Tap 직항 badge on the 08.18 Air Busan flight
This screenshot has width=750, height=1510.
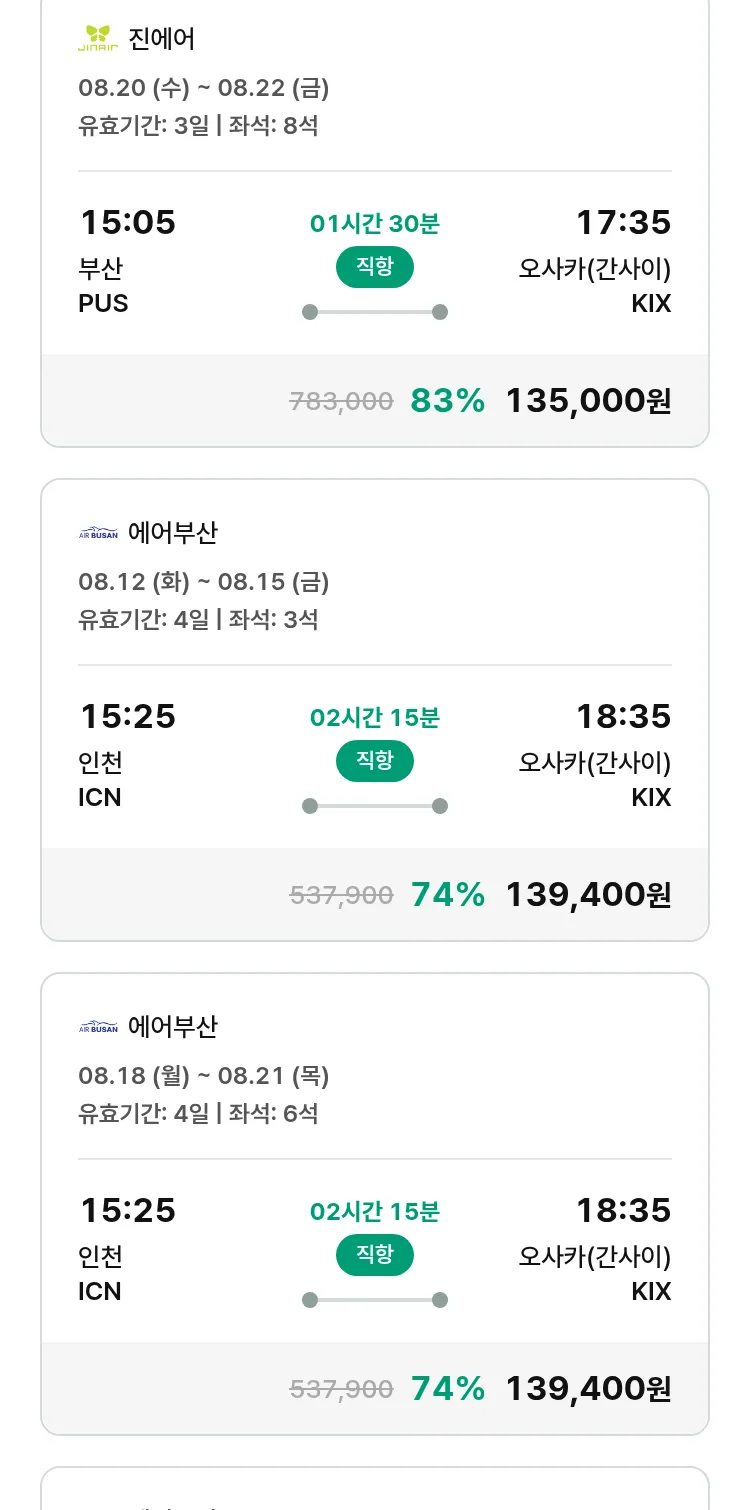[375, 1255]
